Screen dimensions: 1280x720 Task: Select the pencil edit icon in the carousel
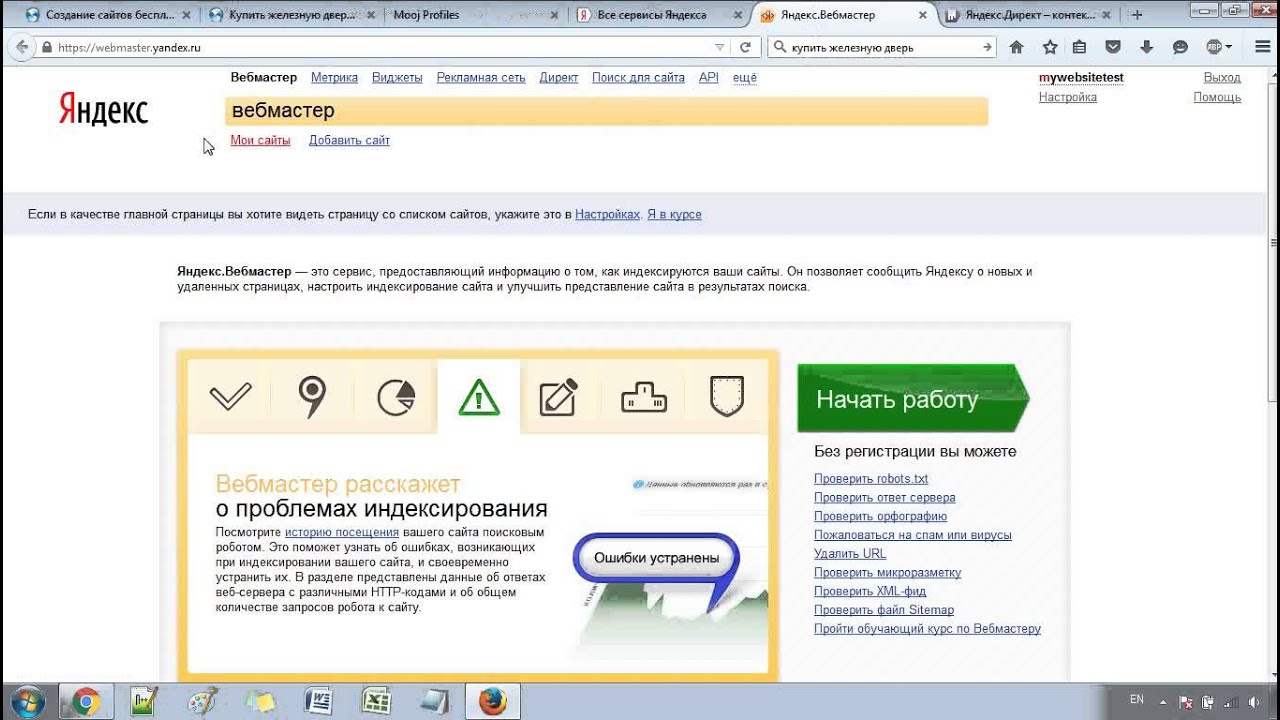click(x=559, y=397)
